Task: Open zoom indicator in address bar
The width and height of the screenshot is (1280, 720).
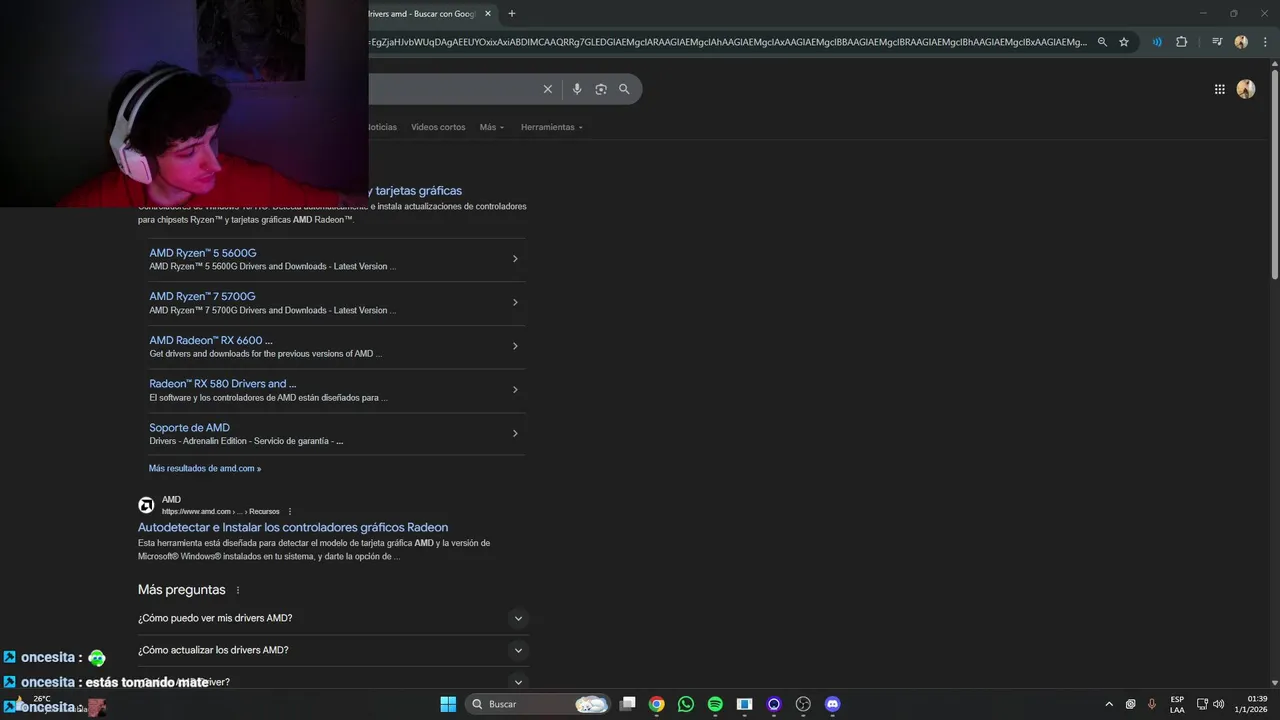Action: pyautogui.click(x=1102, y=42)
